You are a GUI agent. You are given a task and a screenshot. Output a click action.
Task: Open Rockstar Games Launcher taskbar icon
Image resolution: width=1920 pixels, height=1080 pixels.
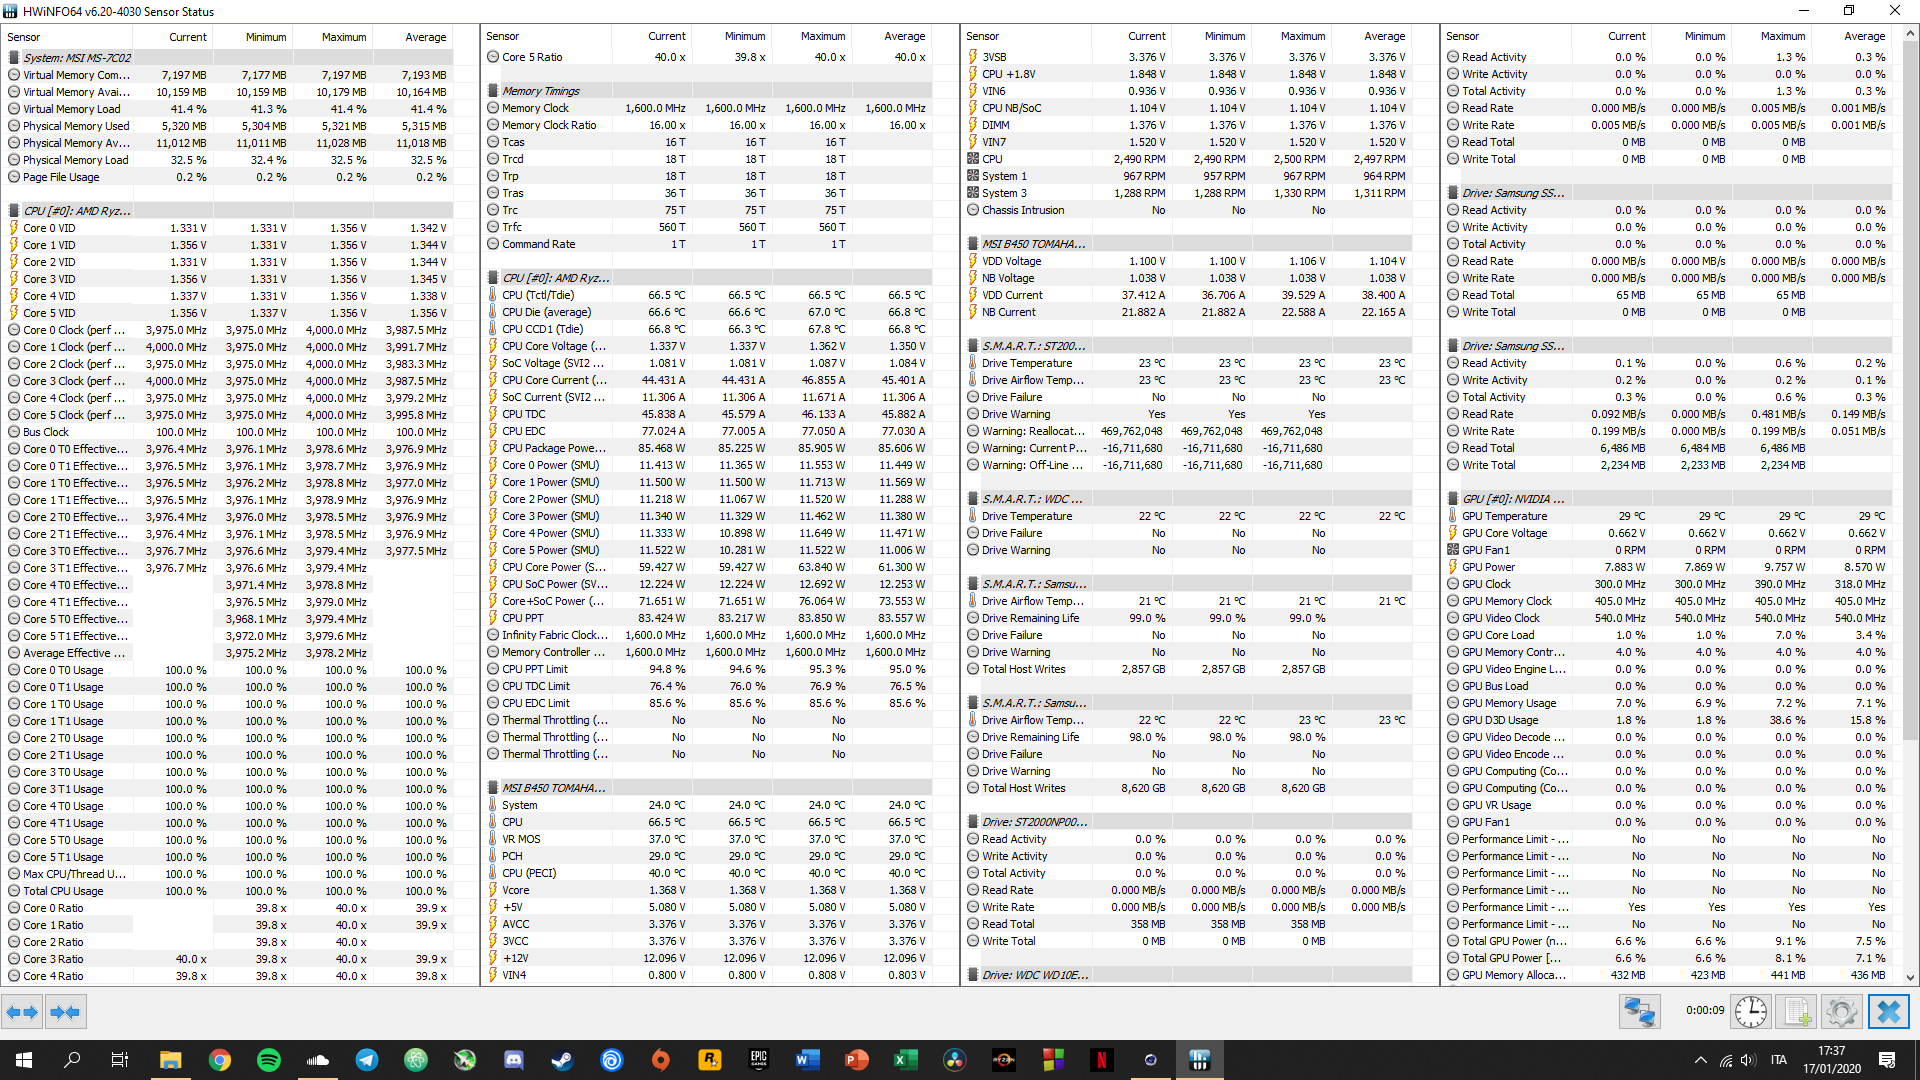(709, 1060)
